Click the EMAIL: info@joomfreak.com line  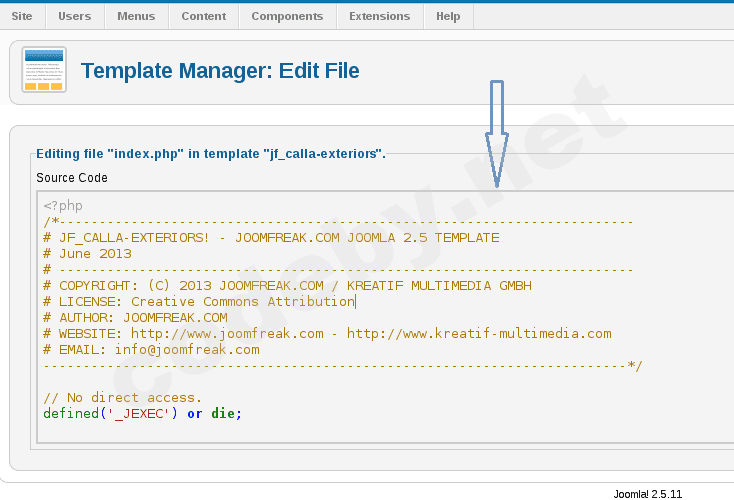tap(151, 350)
